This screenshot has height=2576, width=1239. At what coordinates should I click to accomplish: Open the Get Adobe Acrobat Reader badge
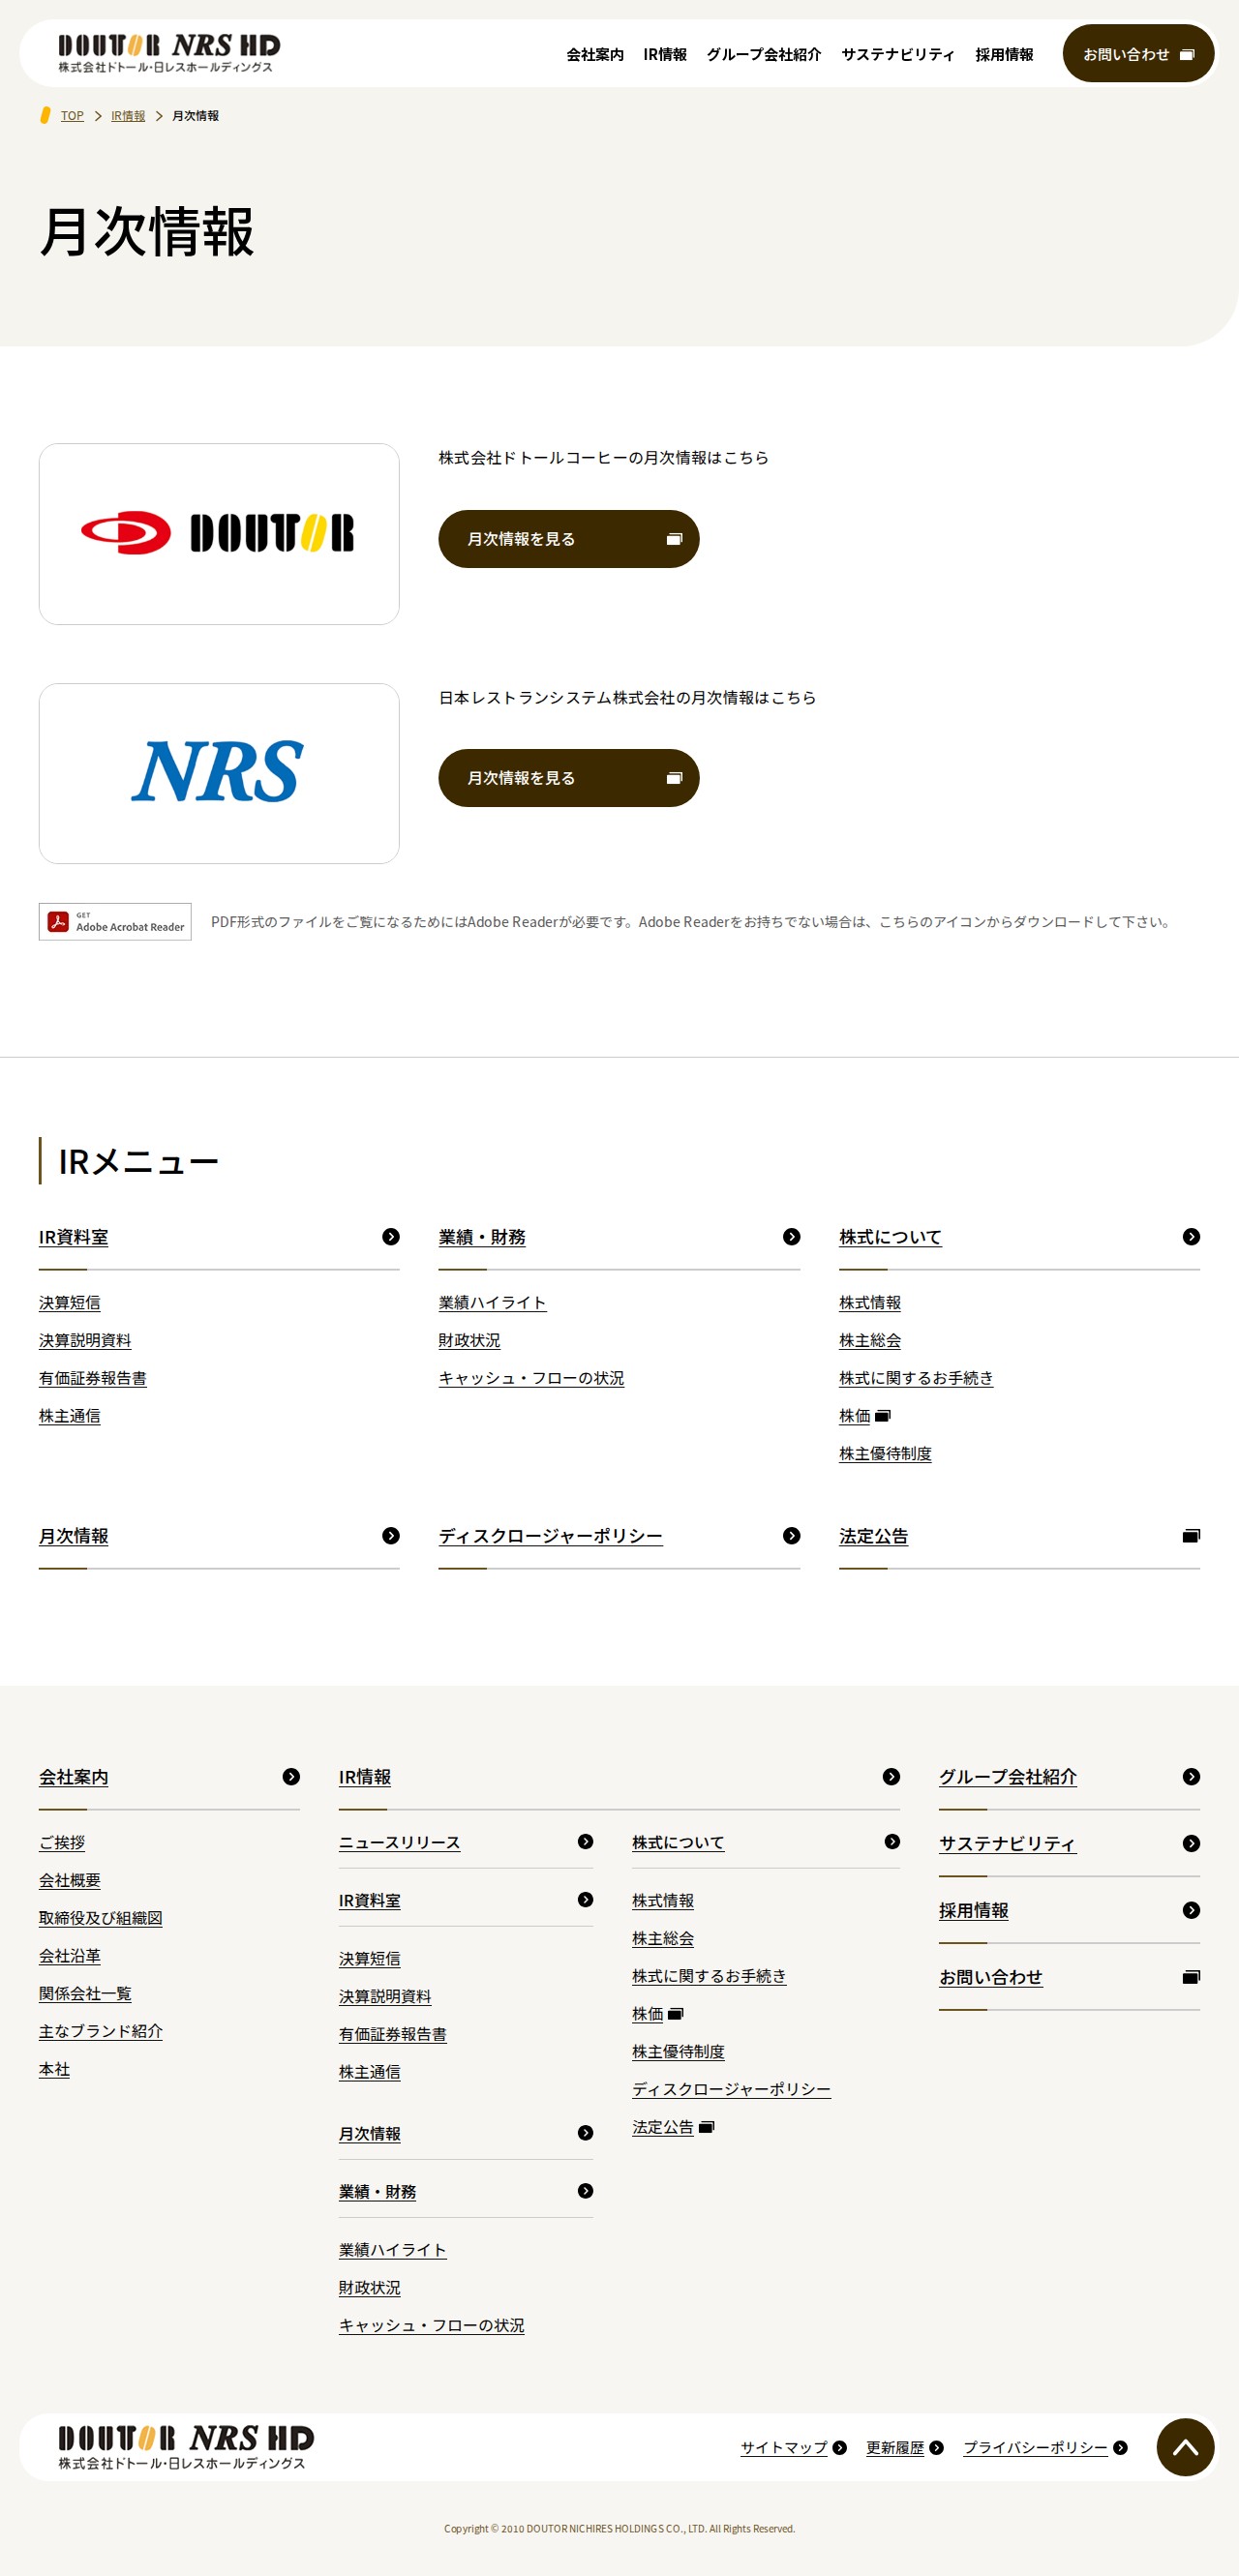115,921
